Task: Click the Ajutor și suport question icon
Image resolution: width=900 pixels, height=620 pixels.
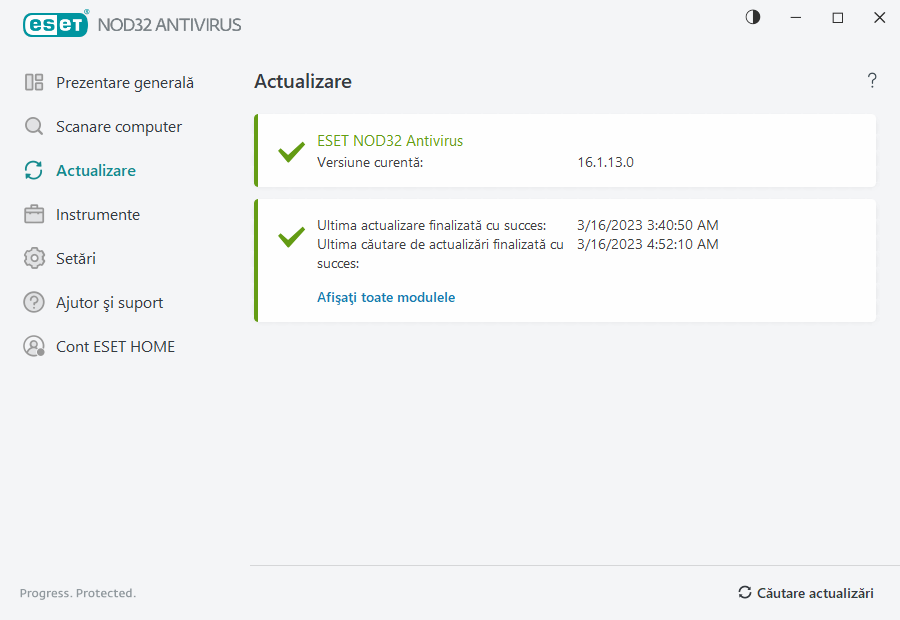Action: pos(34,303)
